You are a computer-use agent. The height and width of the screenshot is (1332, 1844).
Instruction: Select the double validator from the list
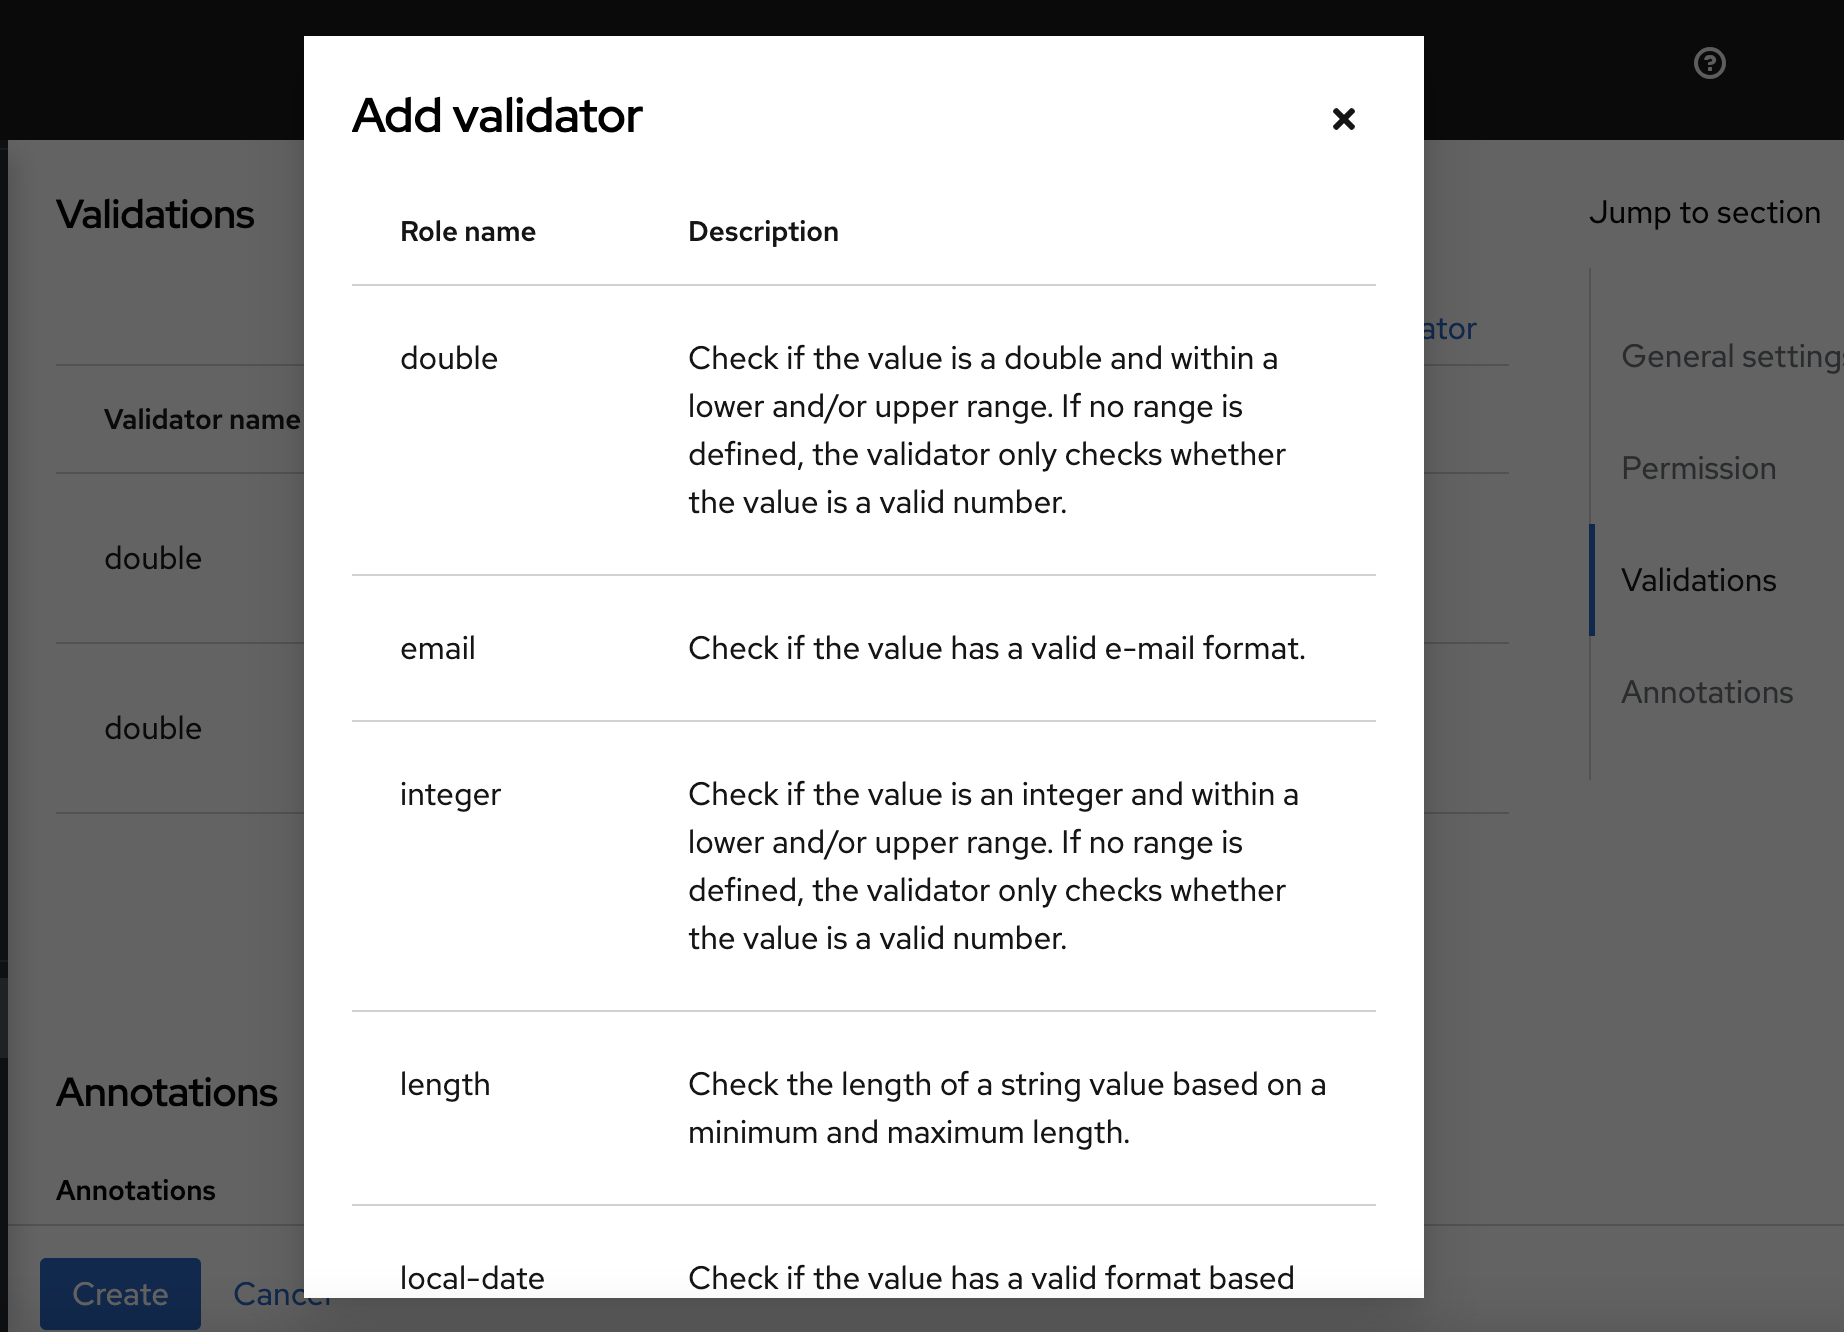click(449, 358)
